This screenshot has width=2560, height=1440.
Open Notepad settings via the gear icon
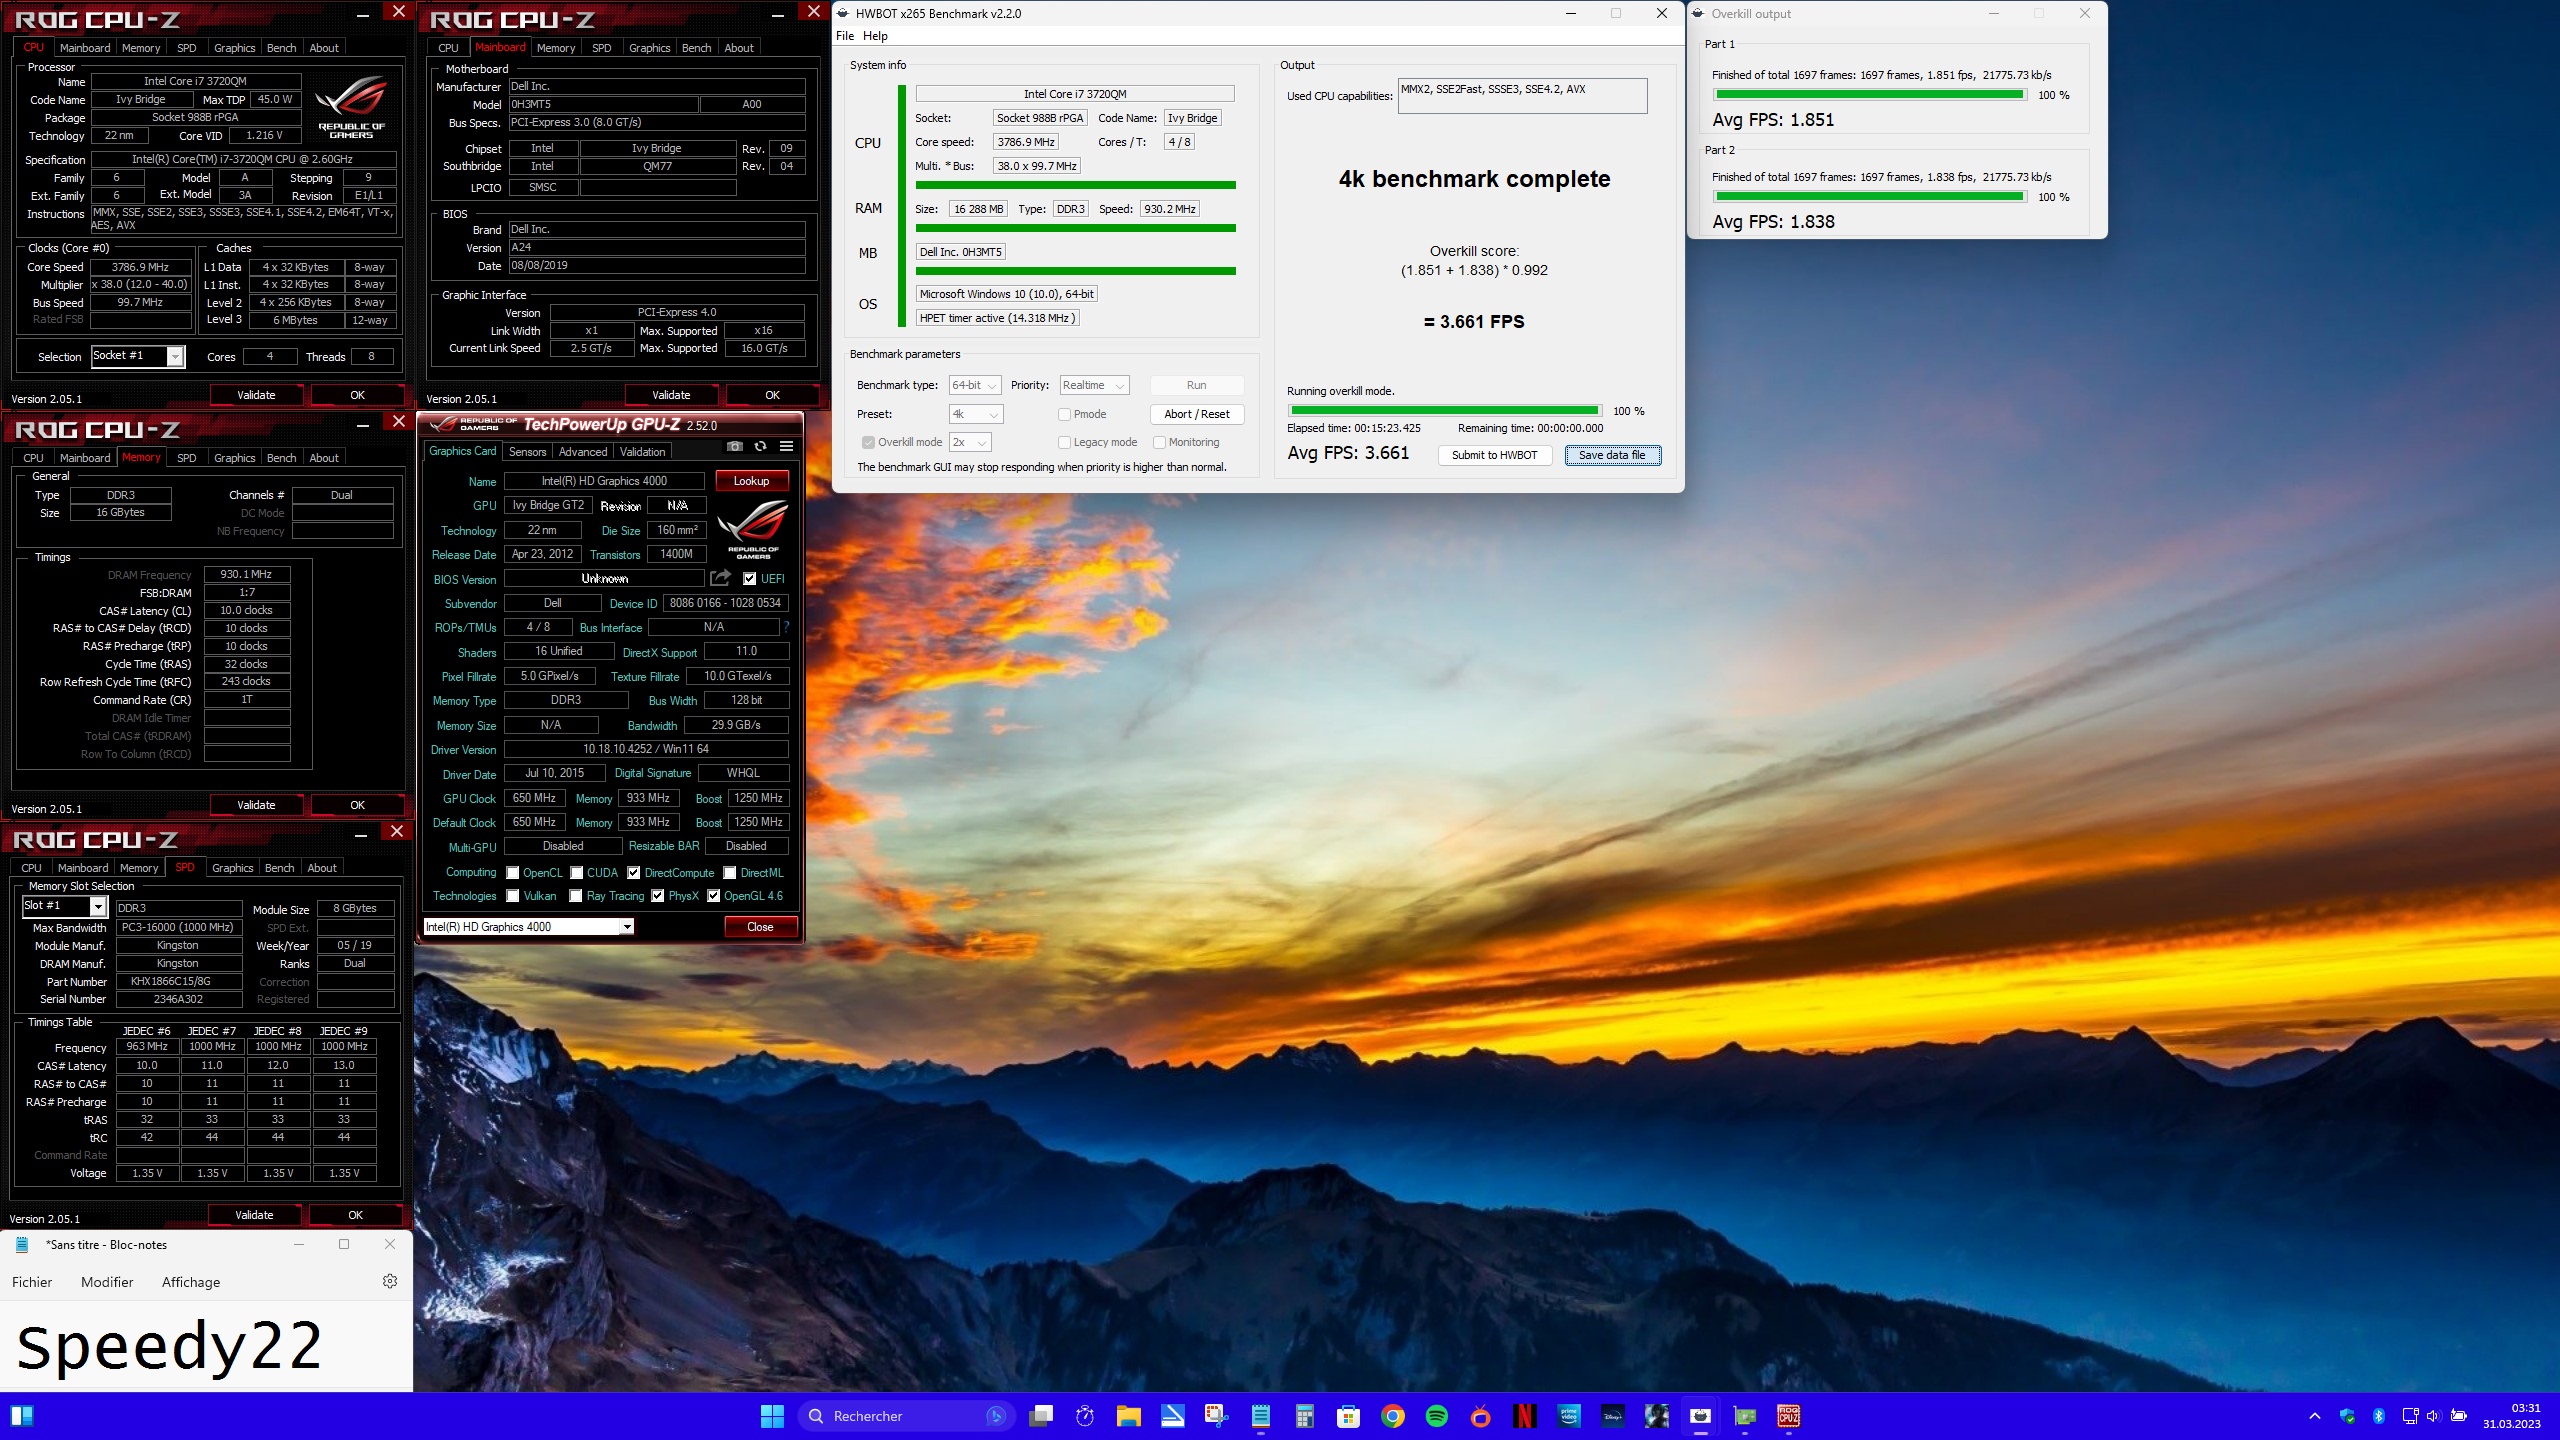390,1281
